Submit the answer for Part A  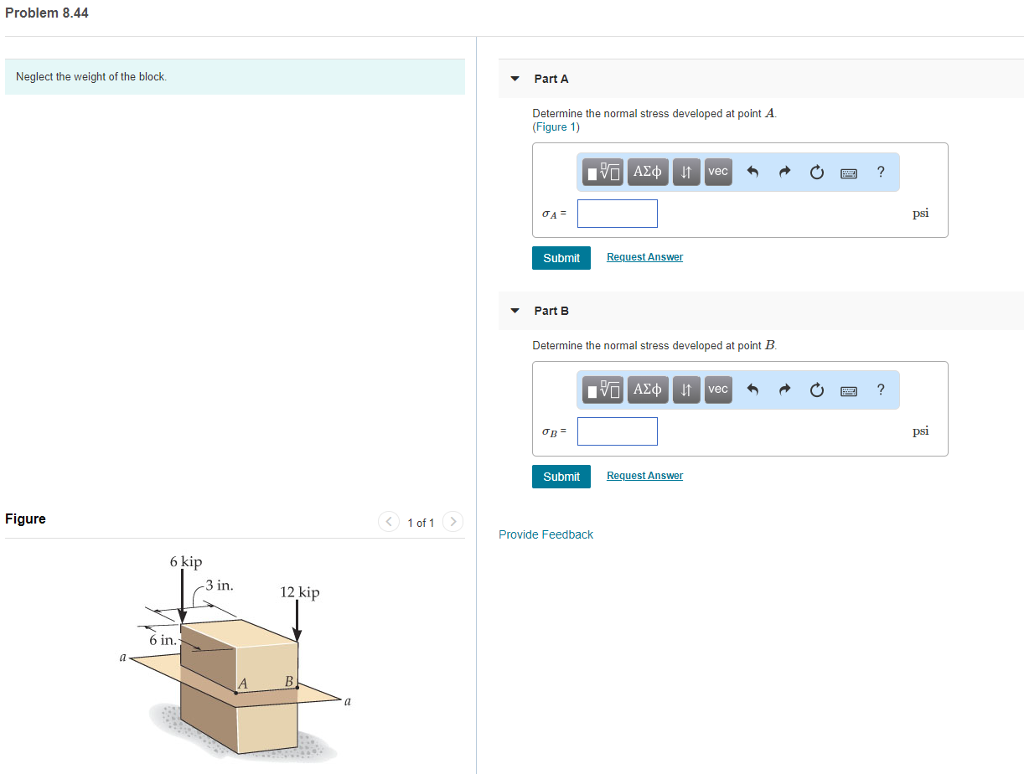tap(561, 257)
